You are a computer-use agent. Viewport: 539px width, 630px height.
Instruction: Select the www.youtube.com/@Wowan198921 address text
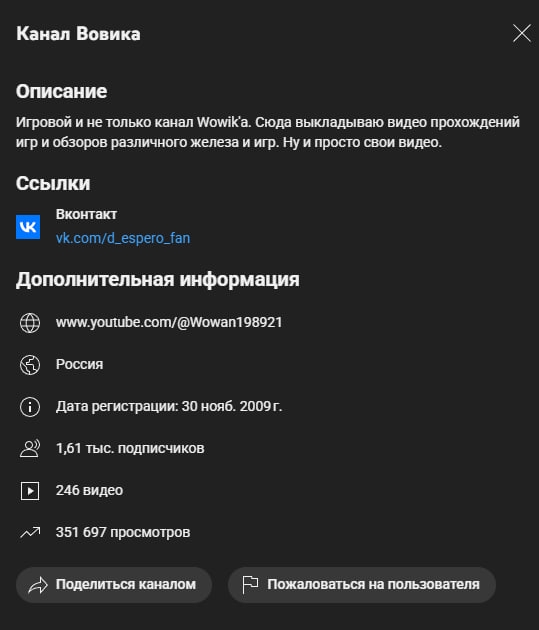169,322
